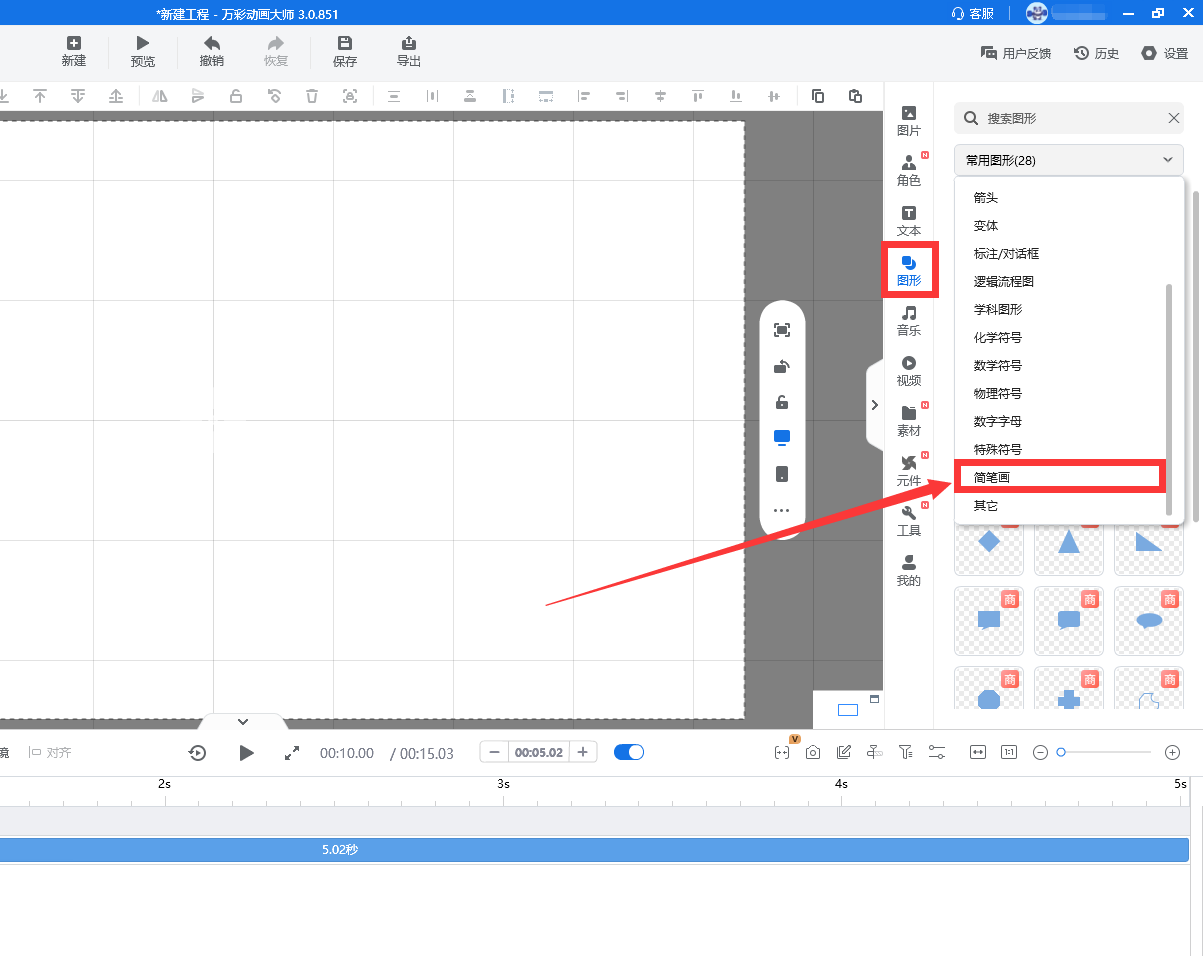This screenshot has height=956, width=1203.
Task: Click the category list scrollbar
Action: coord(1168,400)
